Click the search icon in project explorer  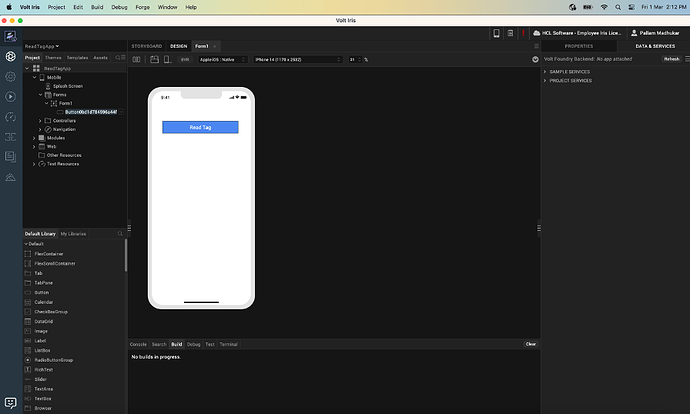click(x=117, y=58)
